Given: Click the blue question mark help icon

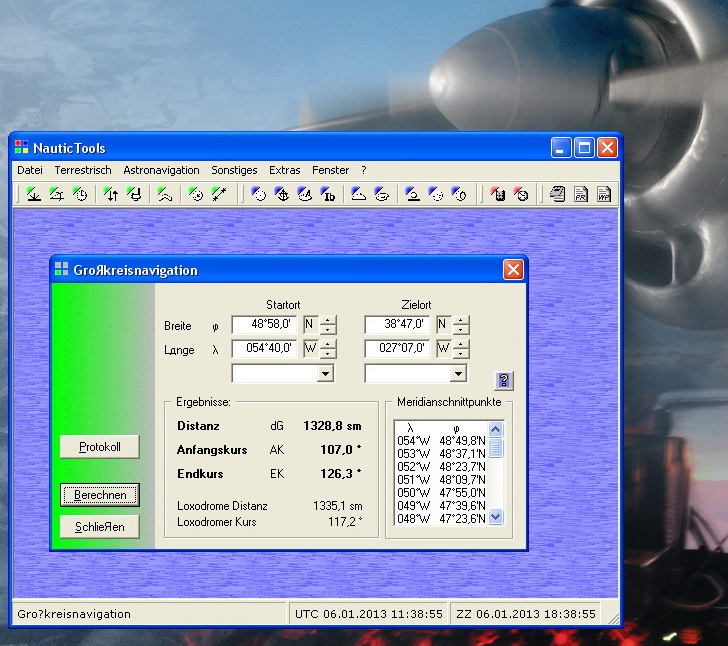Looking at the screenshot, I should (504, 380).
